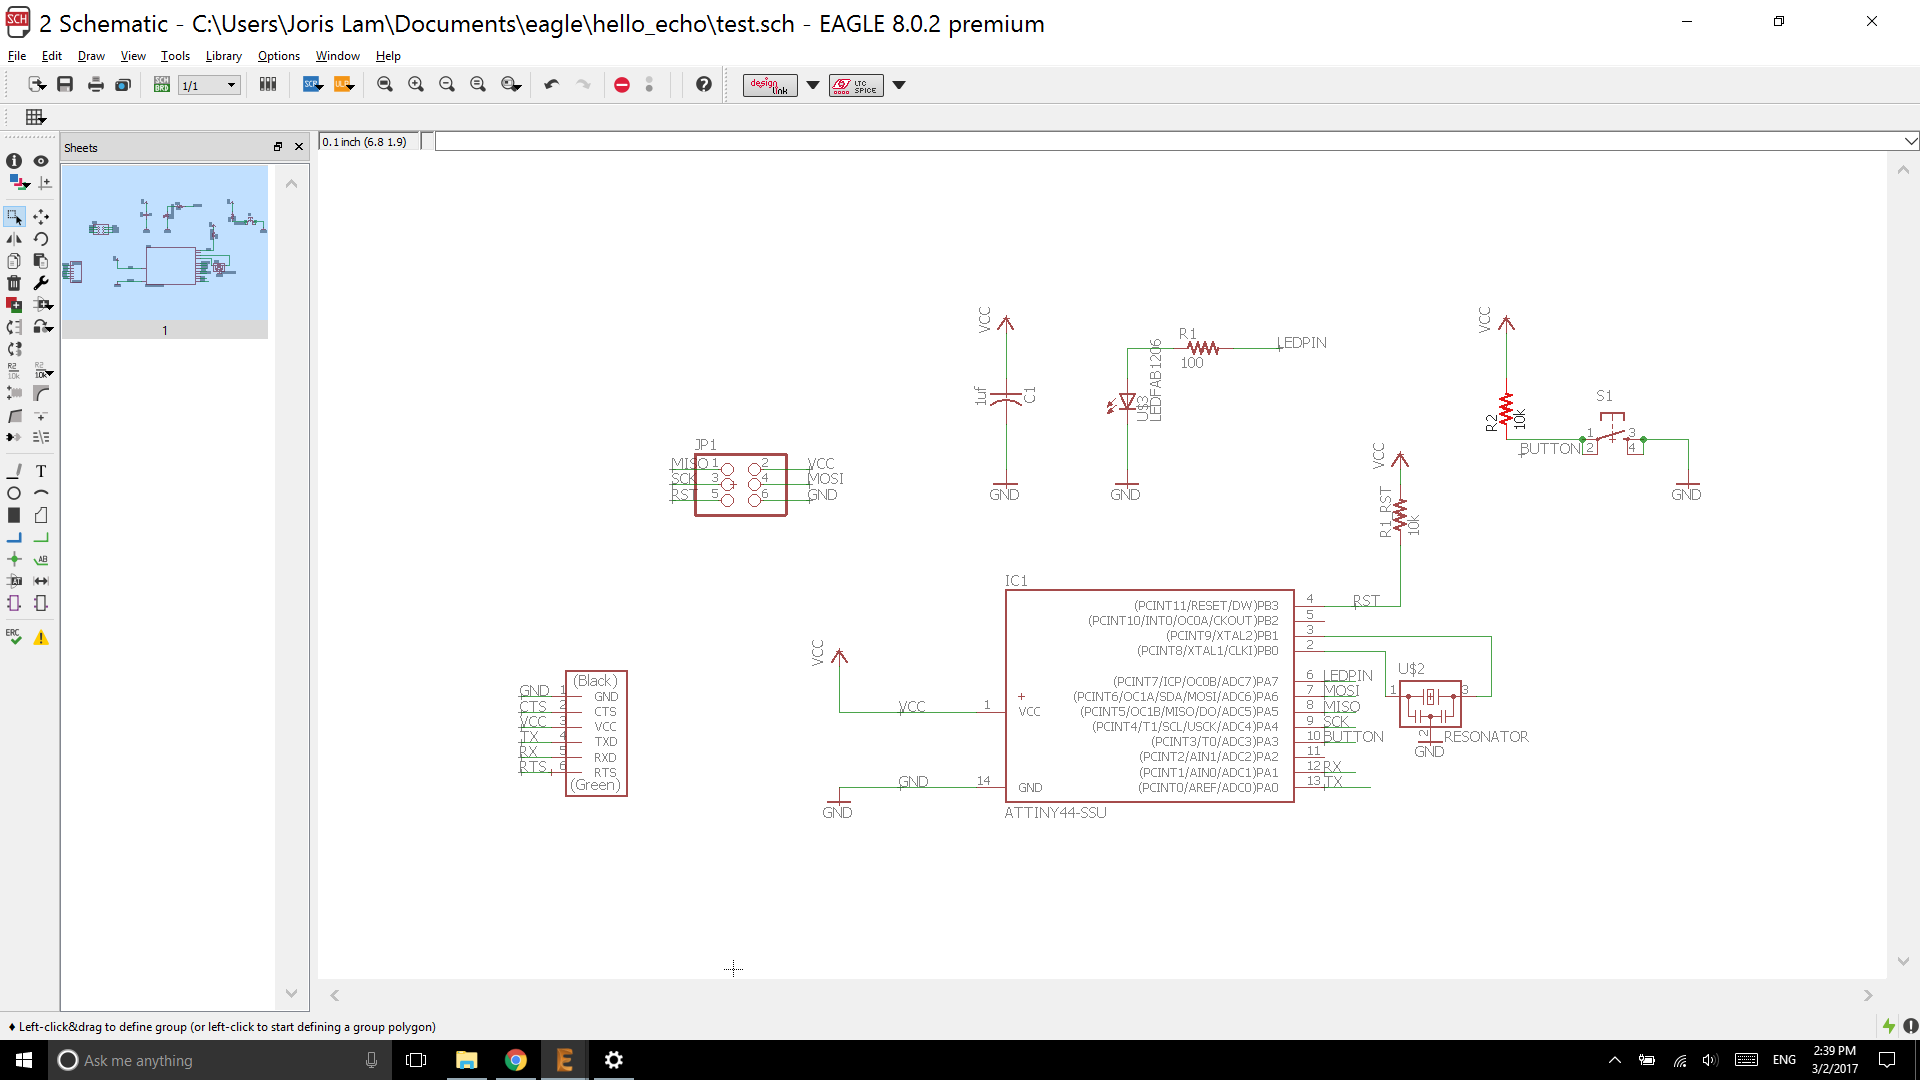Activate the Group selection tool
This screenshot has height=1080, width=1920.
(14, 217)
